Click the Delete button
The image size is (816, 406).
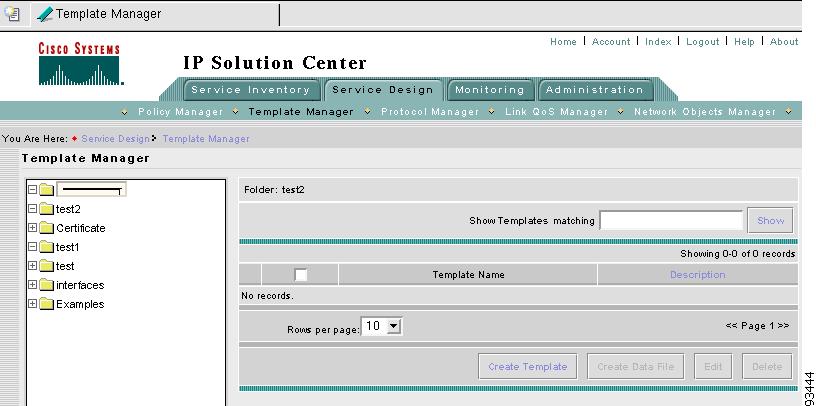point(767,366)
